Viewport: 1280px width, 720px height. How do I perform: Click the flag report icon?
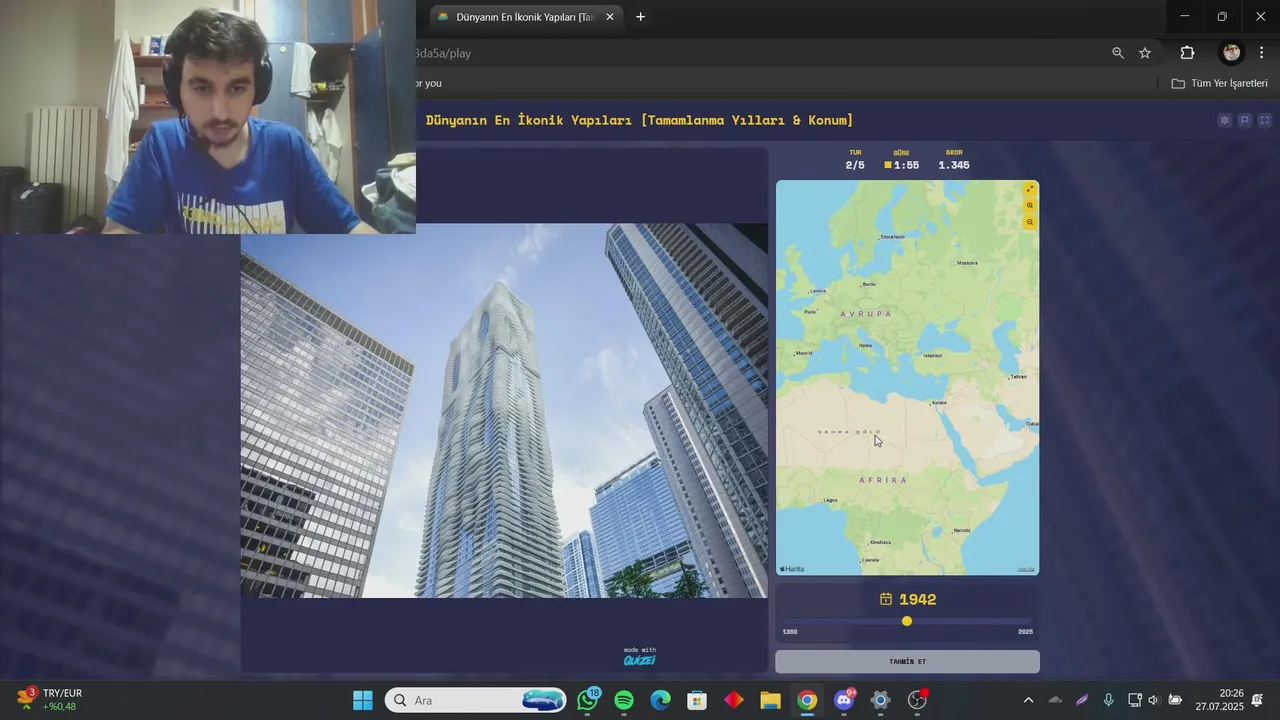point(1245,120)
